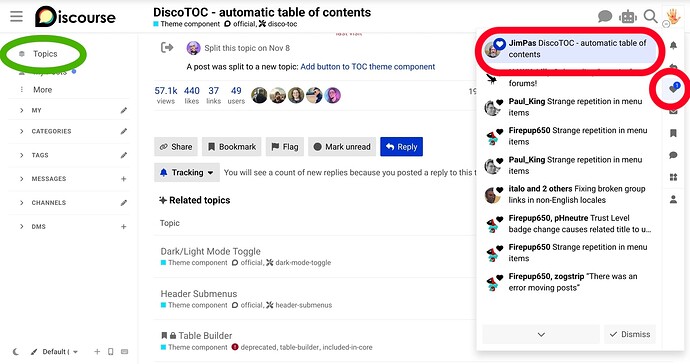Click the split-topic arrow icon

pyautogui.click(x=167, y=47)
